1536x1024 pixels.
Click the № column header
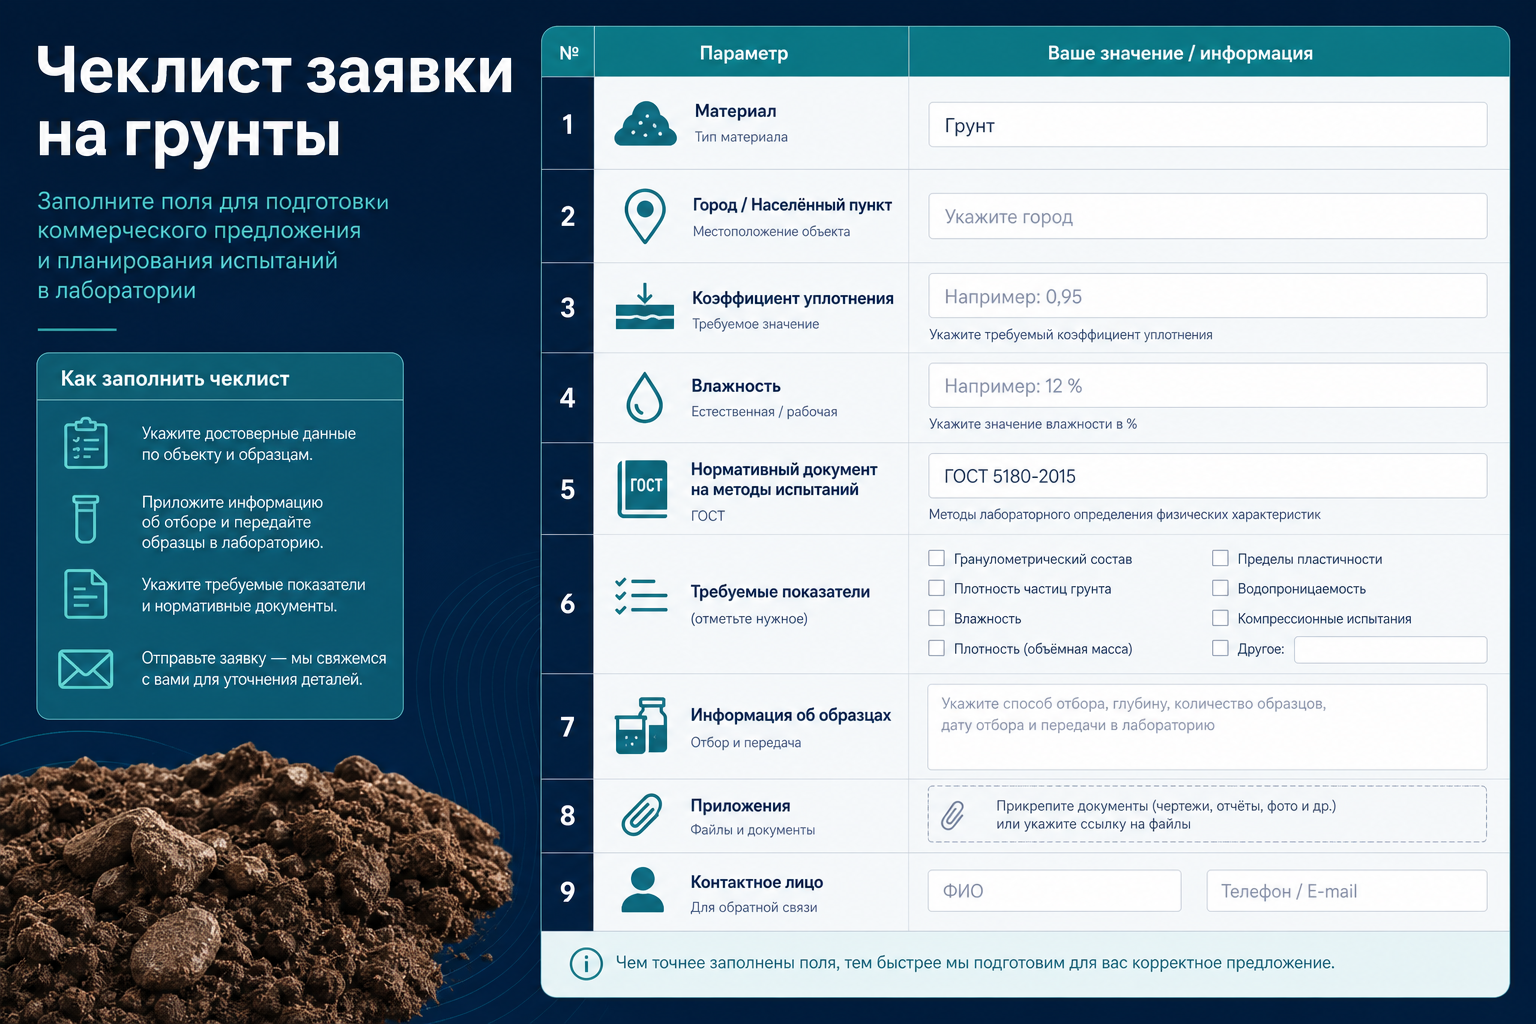[x=568, y=53]
